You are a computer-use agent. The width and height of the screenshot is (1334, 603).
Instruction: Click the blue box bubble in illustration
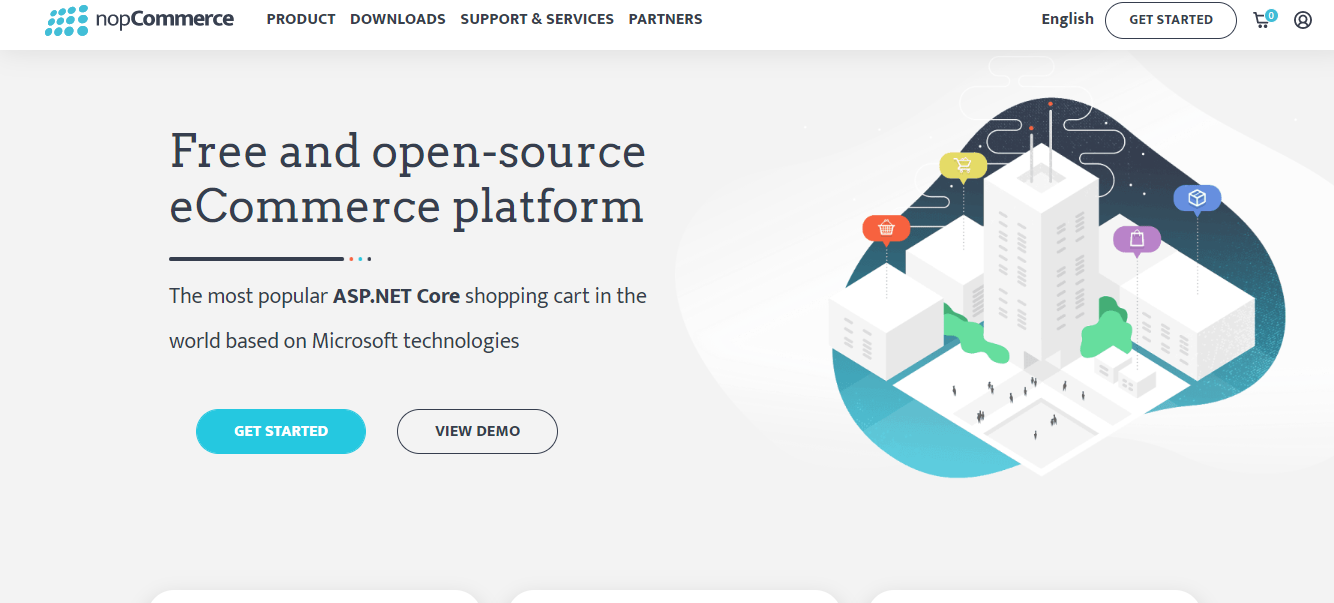click(x=1197, y=199)
